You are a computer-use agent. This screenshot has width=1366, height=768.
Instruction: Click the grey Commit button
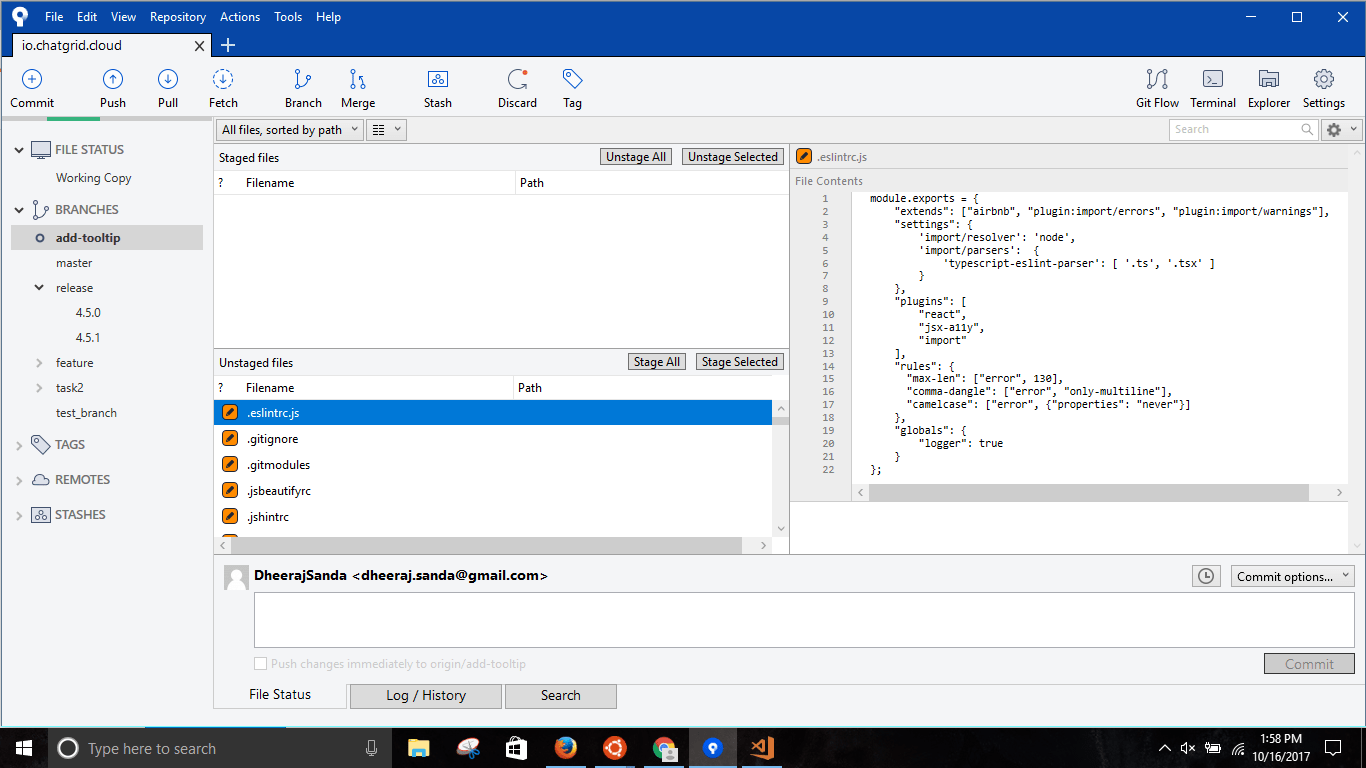pos(1309,664)
